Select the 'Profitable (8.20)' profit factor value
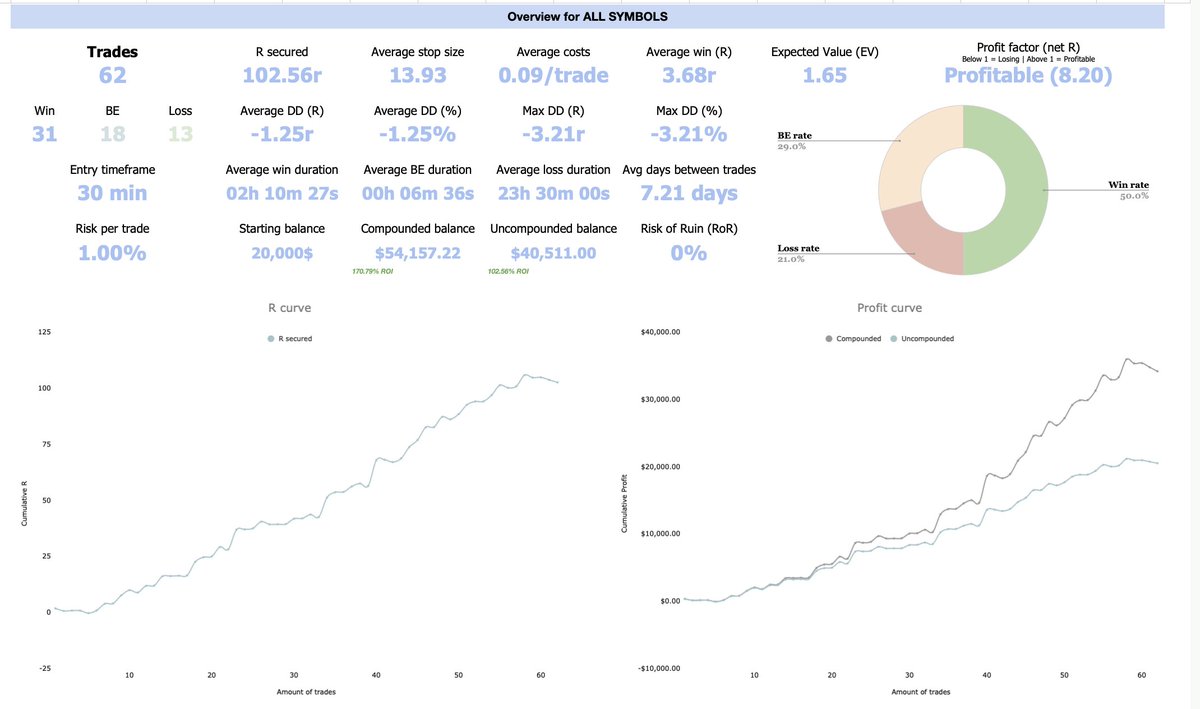 coord(1028,75)
